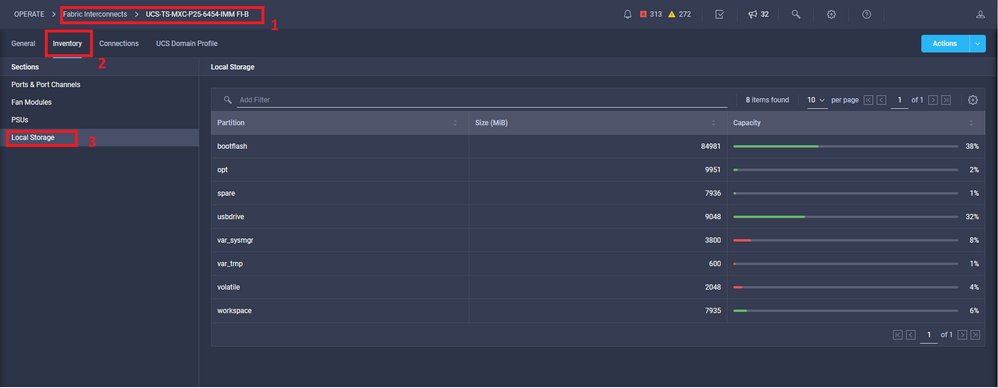Go to previous page in top pagination
Screen dimensions: 998x388
[x=882, y=100]
